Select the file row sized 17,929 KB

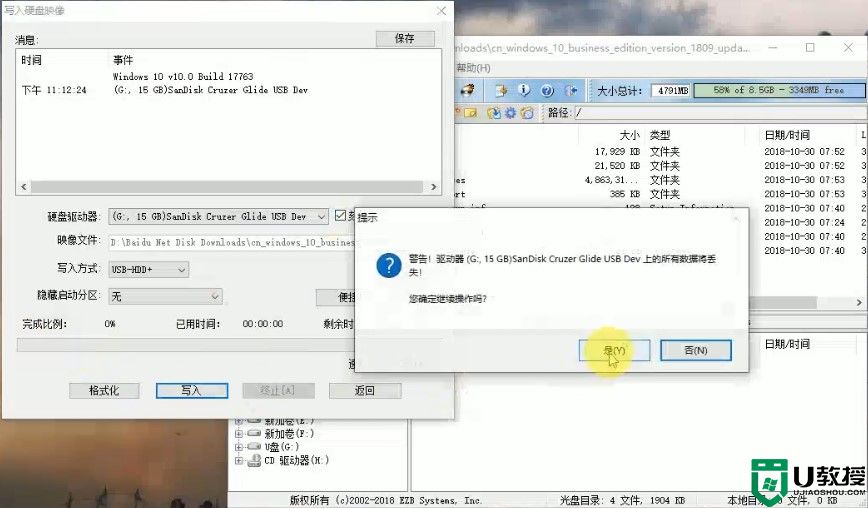click(659, 151)
